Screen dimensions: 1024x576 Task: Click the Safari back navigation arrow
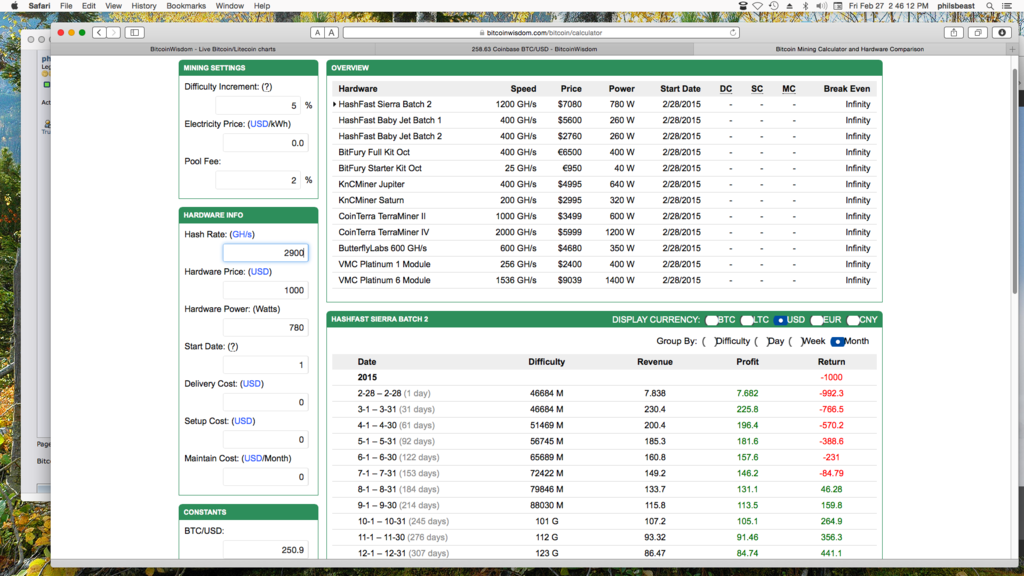click(99, 32)
